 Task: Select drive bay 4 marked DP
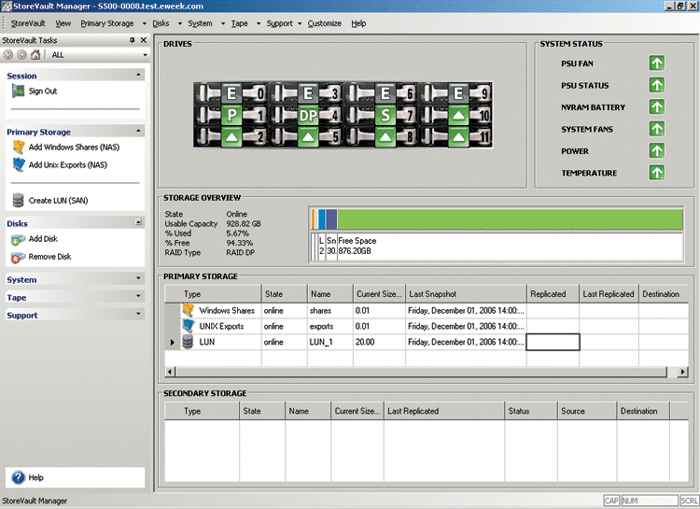308,115
